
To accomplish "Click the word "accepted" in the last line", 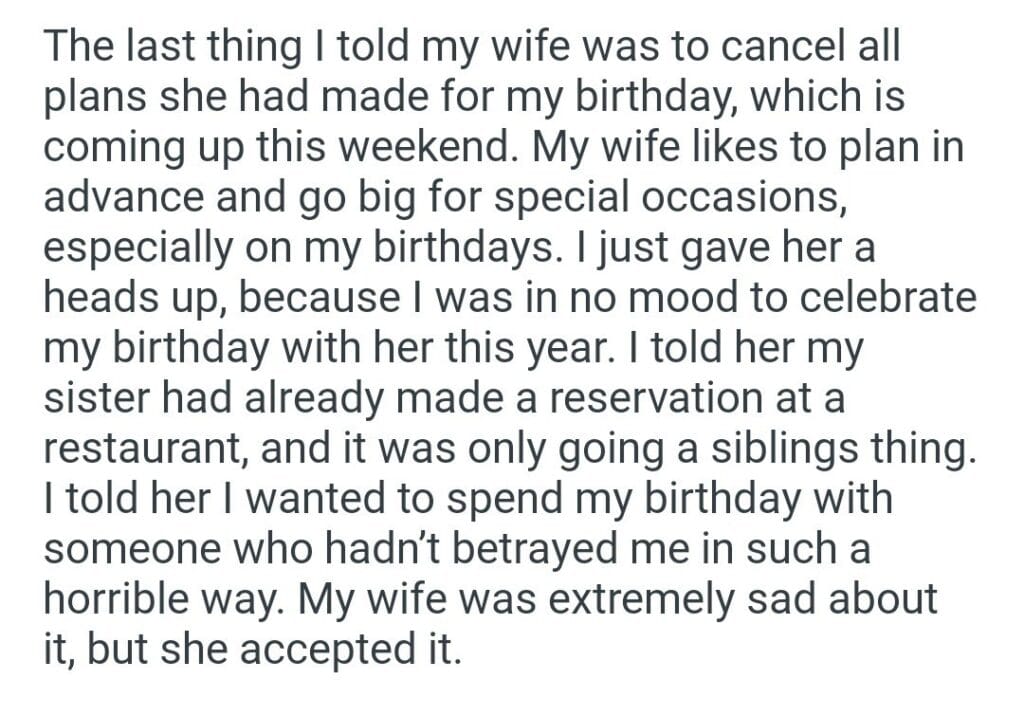I will pos(324,650).
